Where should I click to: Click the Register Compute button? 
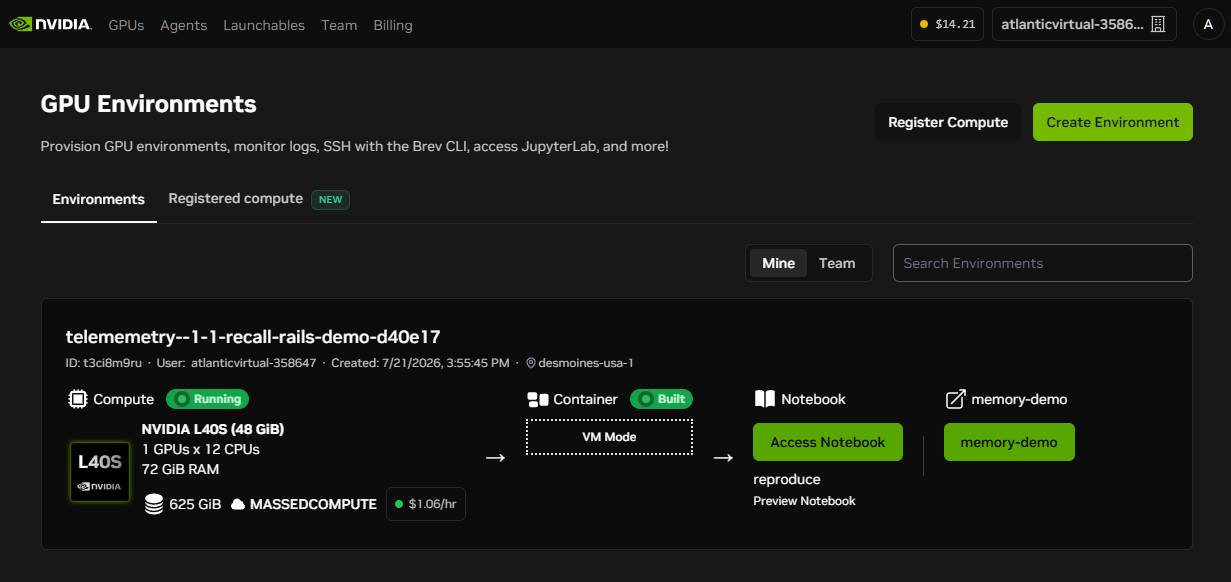point(948,122)
